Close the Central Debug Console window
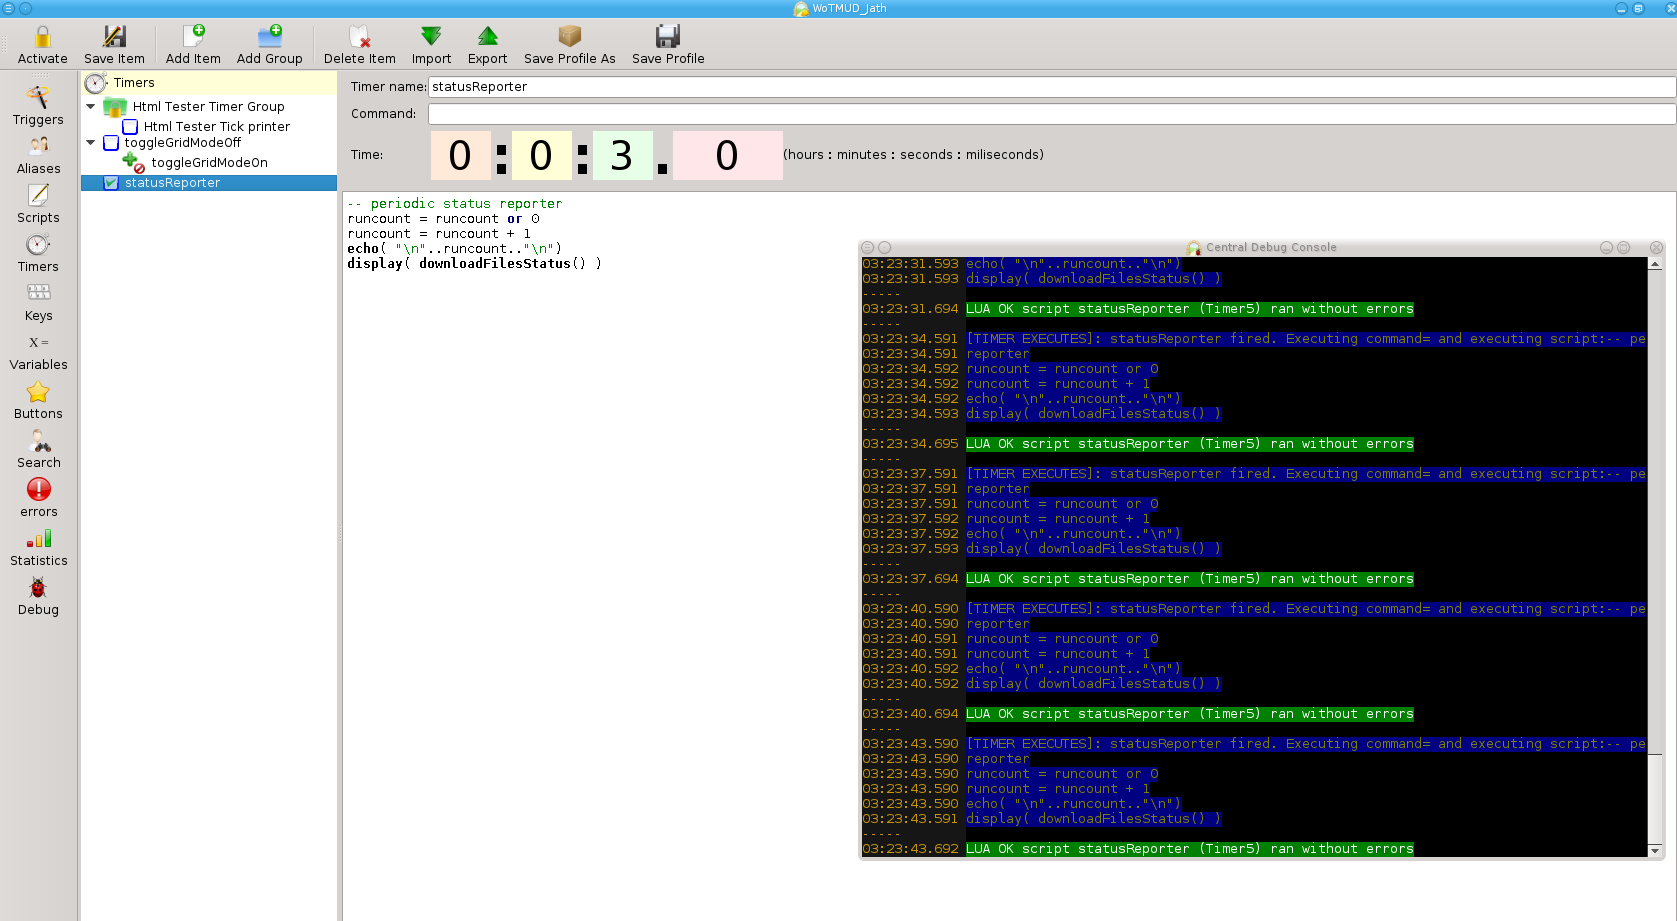The width and height of the screenshot is (1677, 921). coord(1656,247)
